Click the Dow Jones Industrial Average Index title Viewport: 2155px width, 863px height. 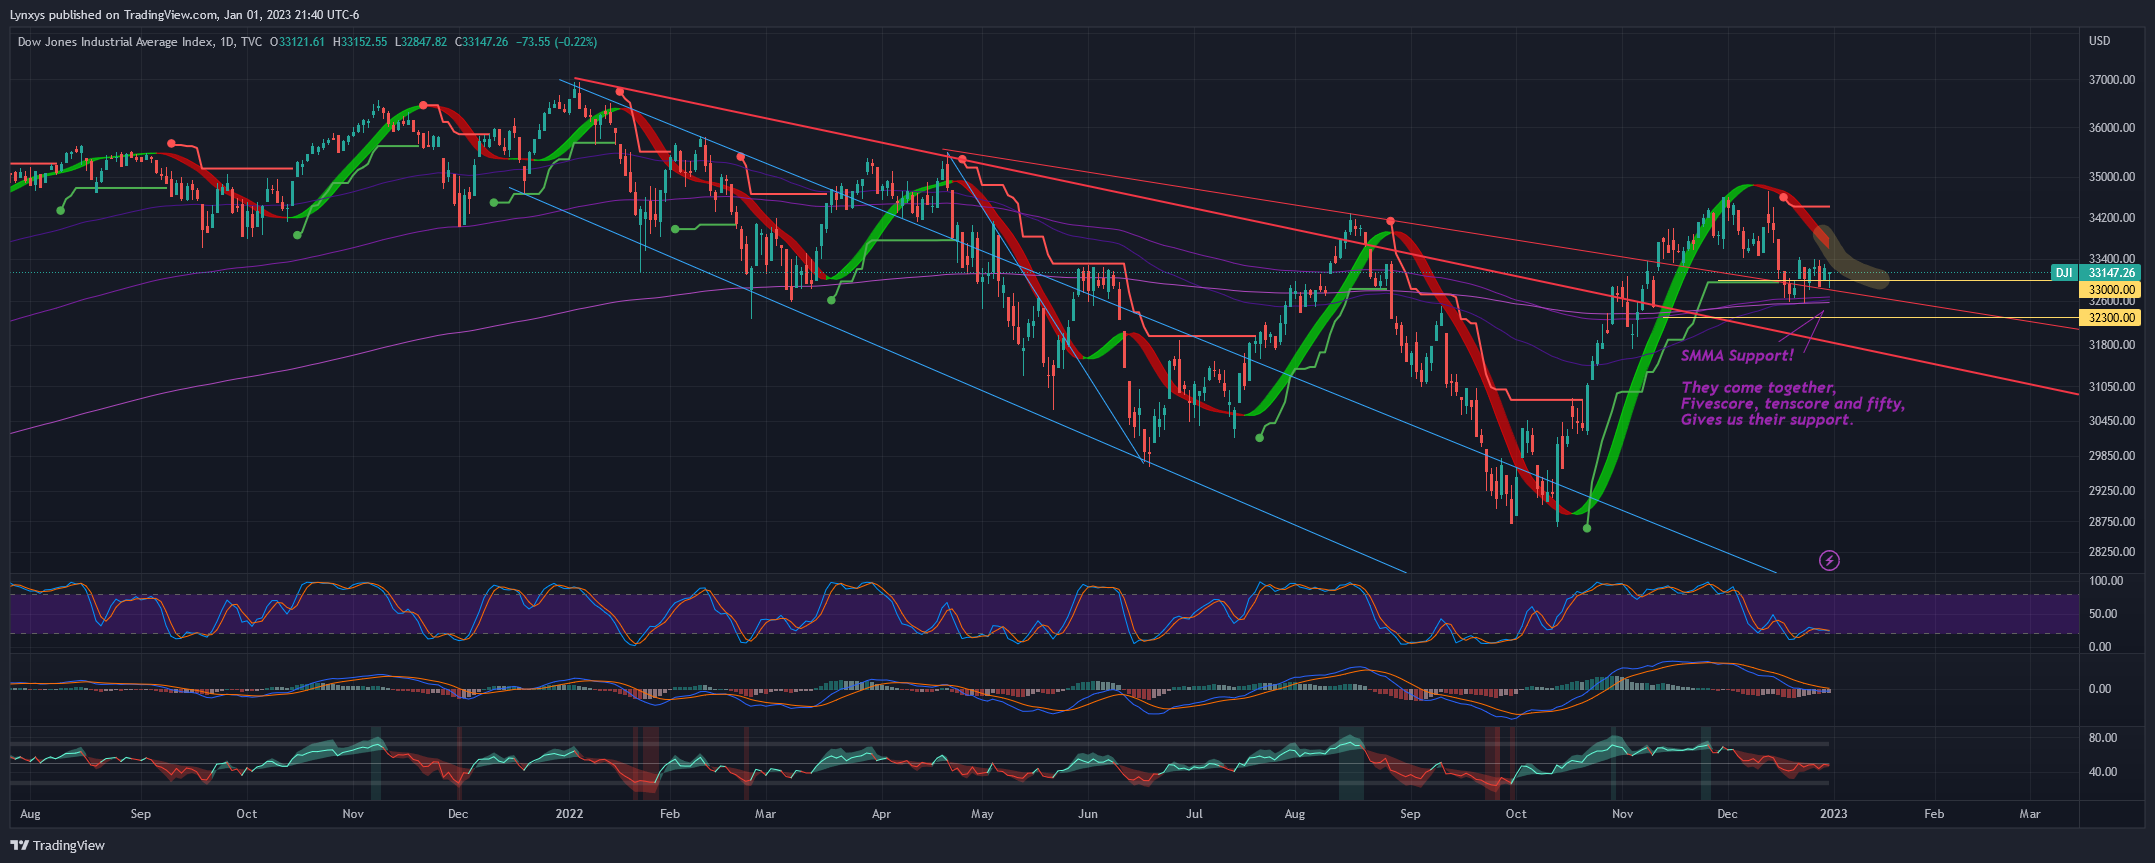coord(115,42)
